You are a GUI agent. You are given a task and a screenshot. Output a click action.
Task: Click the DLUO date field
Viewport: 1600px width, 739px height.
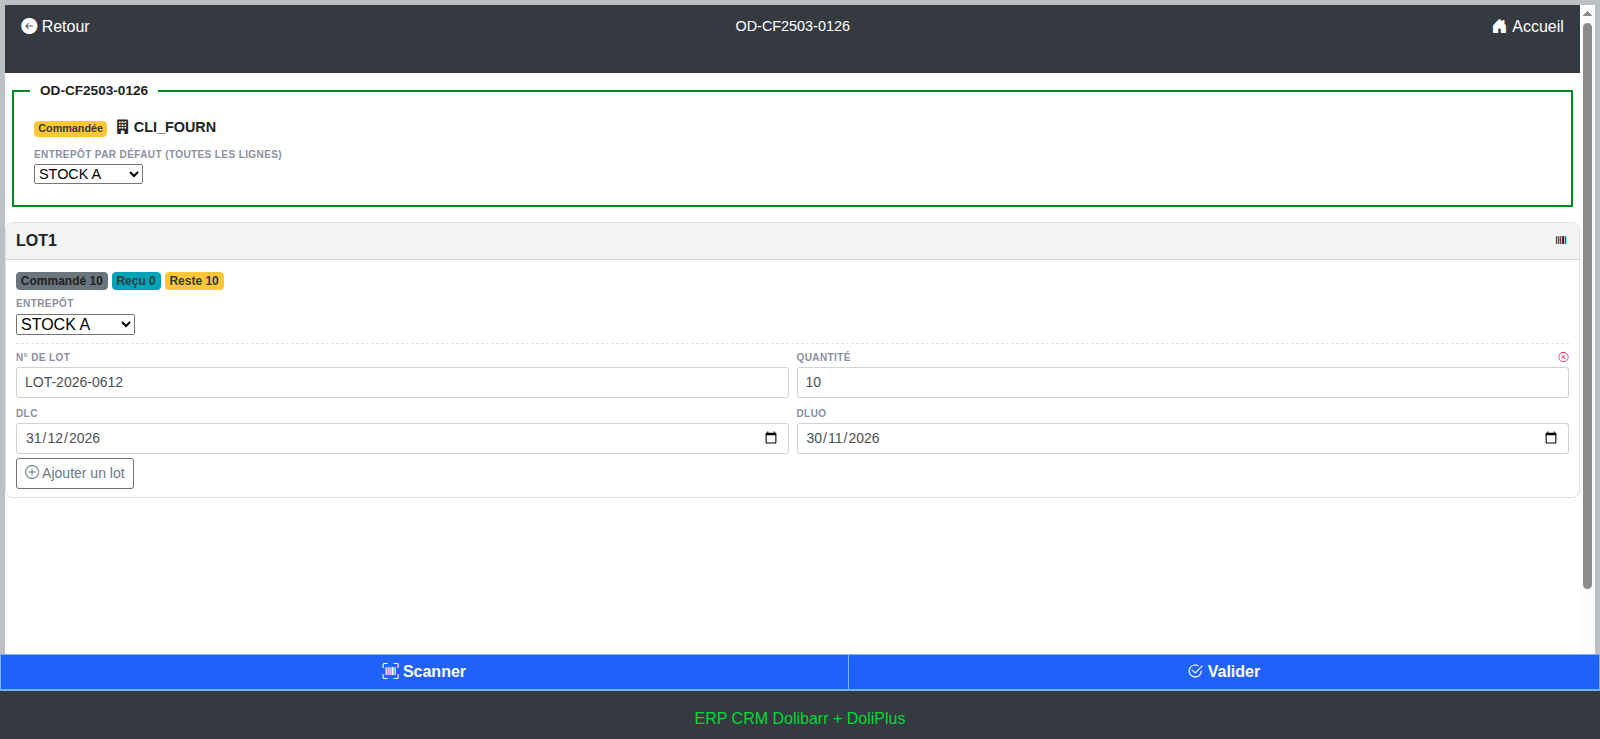[x=1182, y=438]
